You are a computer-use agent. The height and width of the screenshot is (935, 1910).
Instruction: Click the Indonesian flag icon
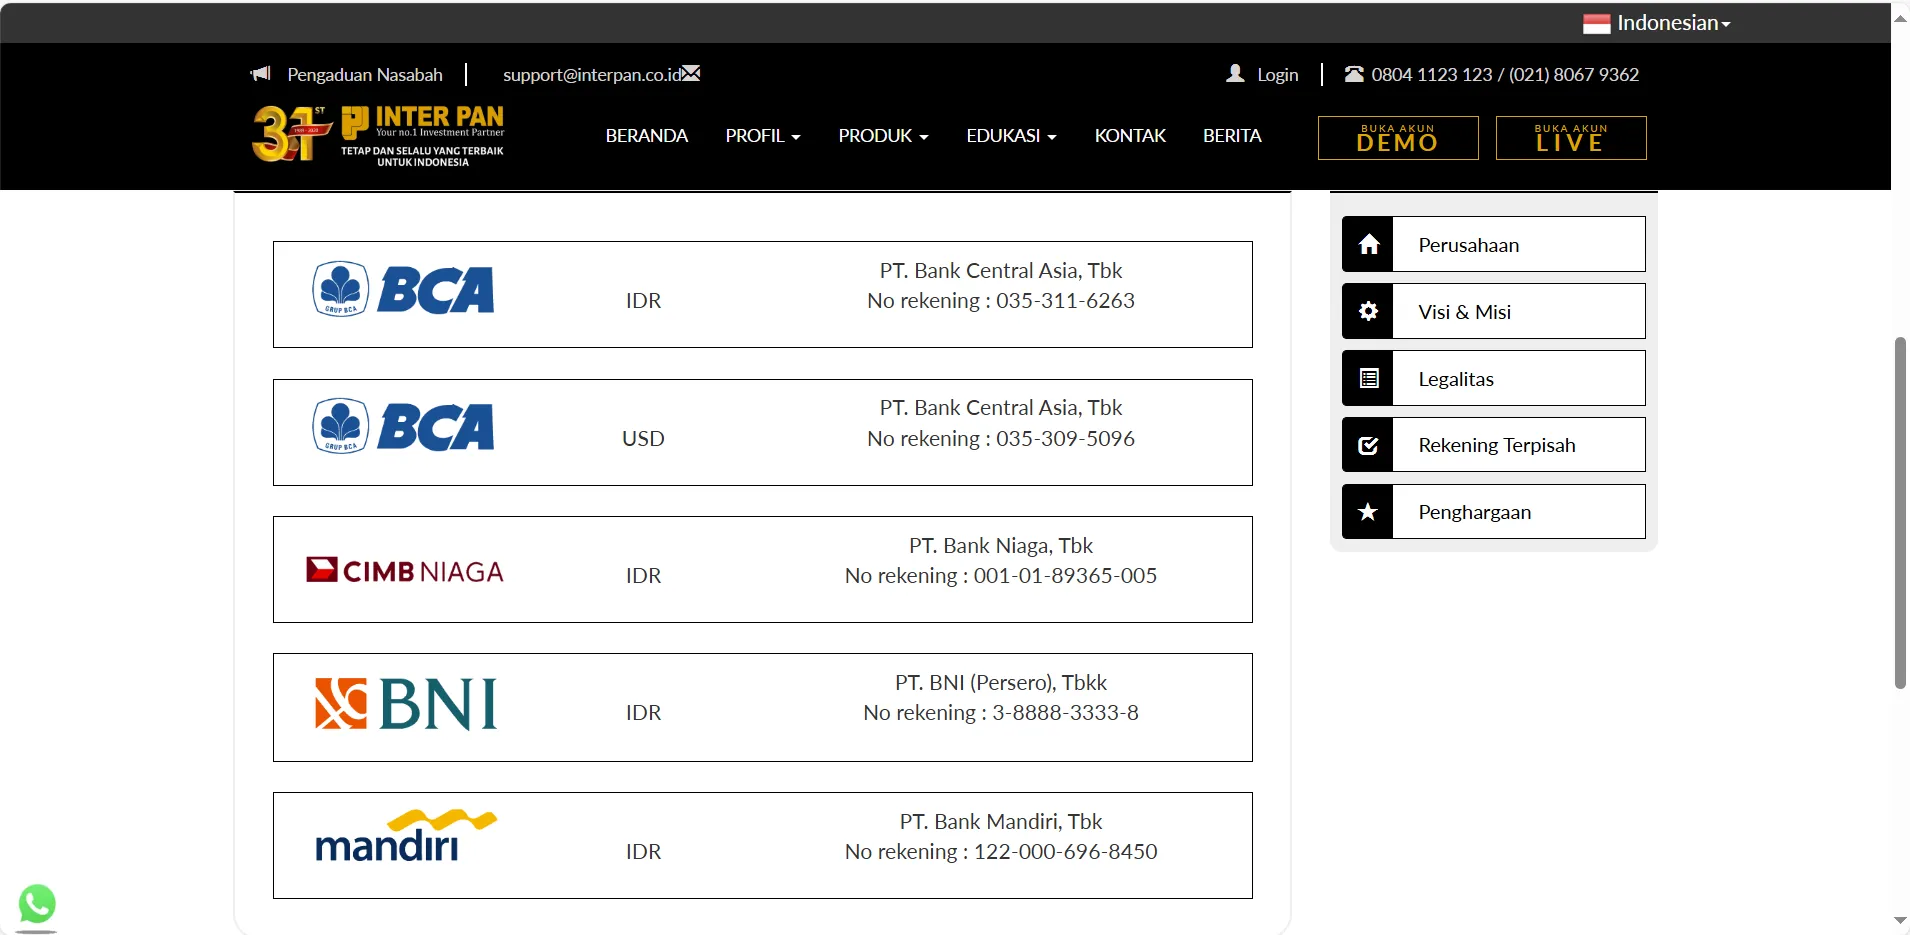[1596, 23]
